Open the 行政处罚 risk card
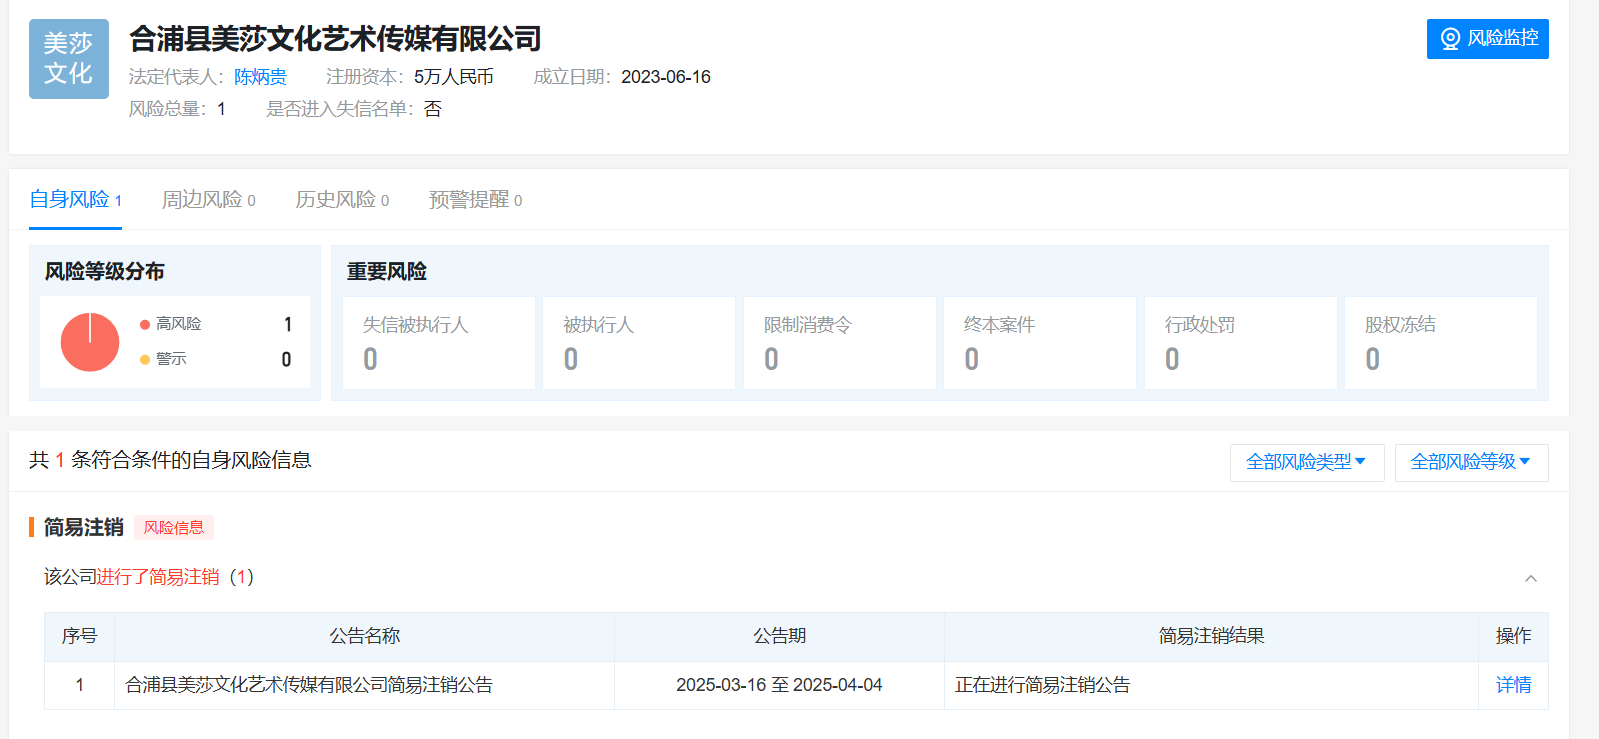Viewport: 1599px width, 739px height. click(x=1240, y=342)
